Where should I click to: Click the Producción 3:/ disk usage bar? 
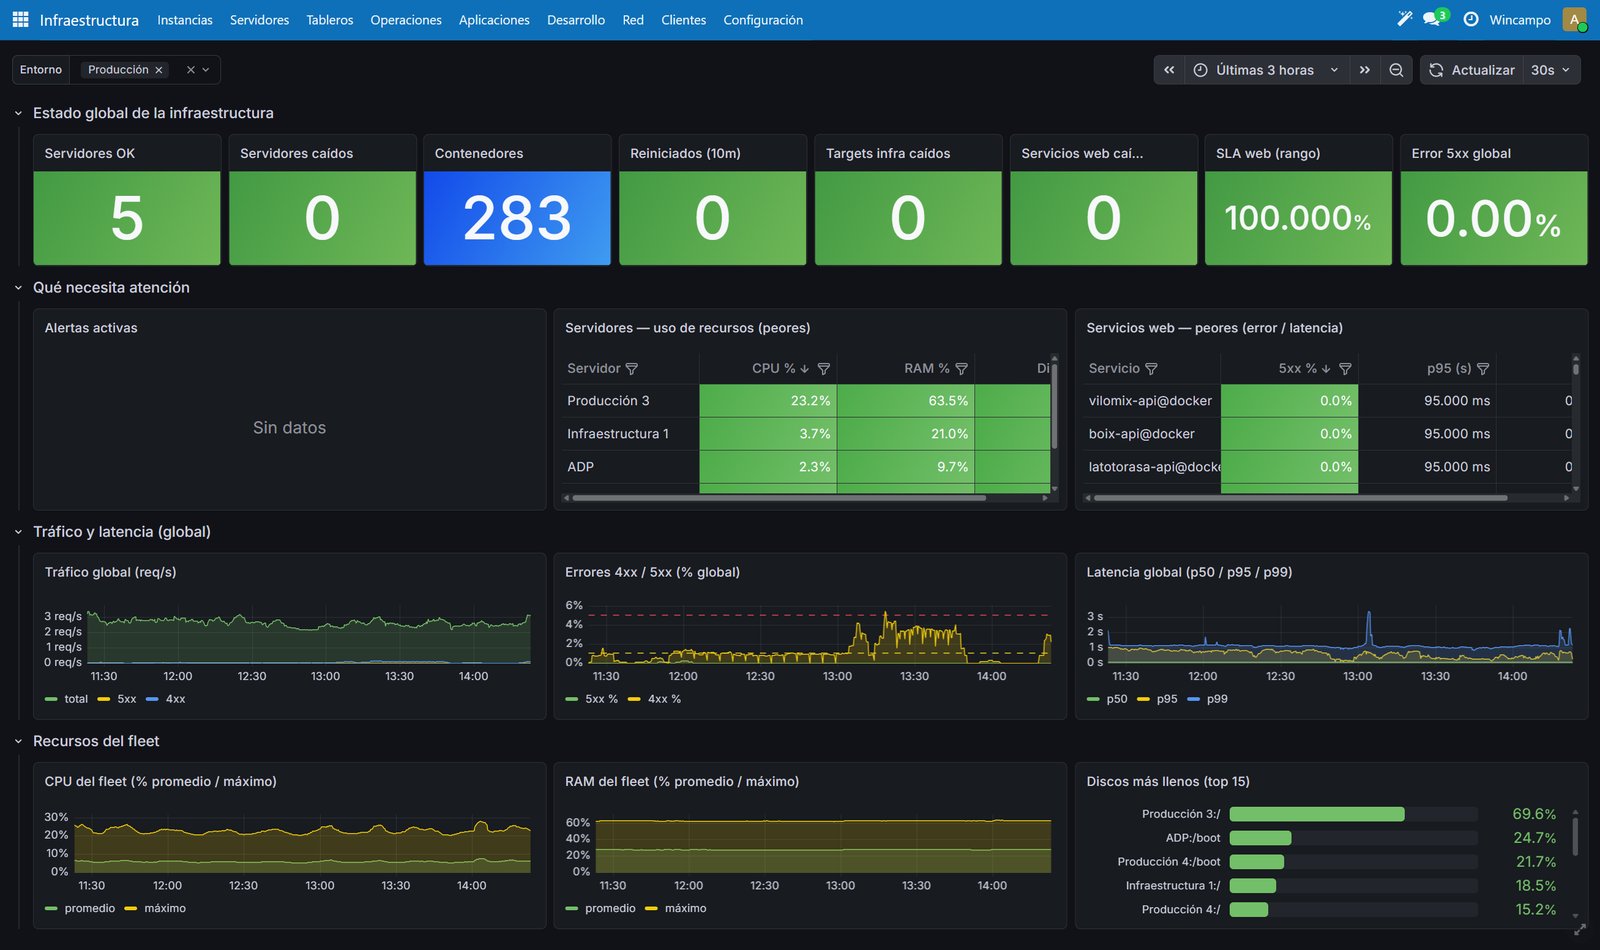tap(1353, 814)
